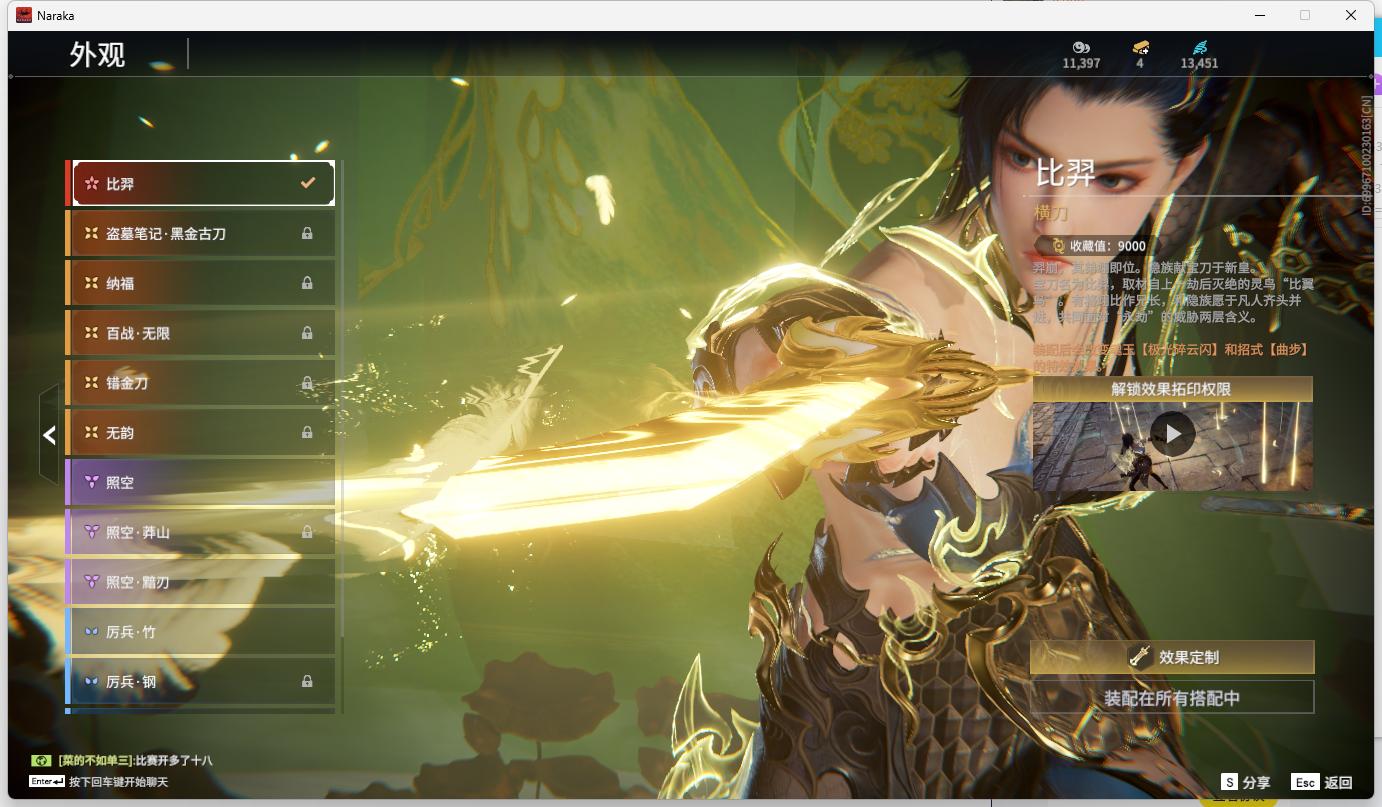1382x807 pixels.
Task: Click the equipped checkmark on 比羿
Action: tap(308, 183)
